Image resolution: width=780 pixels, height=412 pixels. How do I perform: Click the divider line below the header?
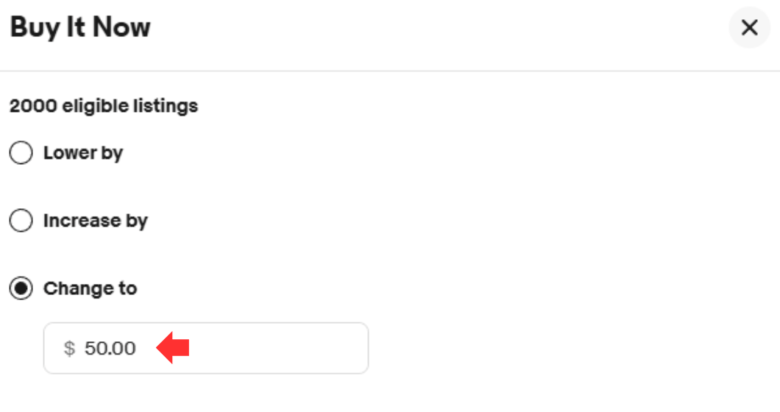[x=390, y=71]
